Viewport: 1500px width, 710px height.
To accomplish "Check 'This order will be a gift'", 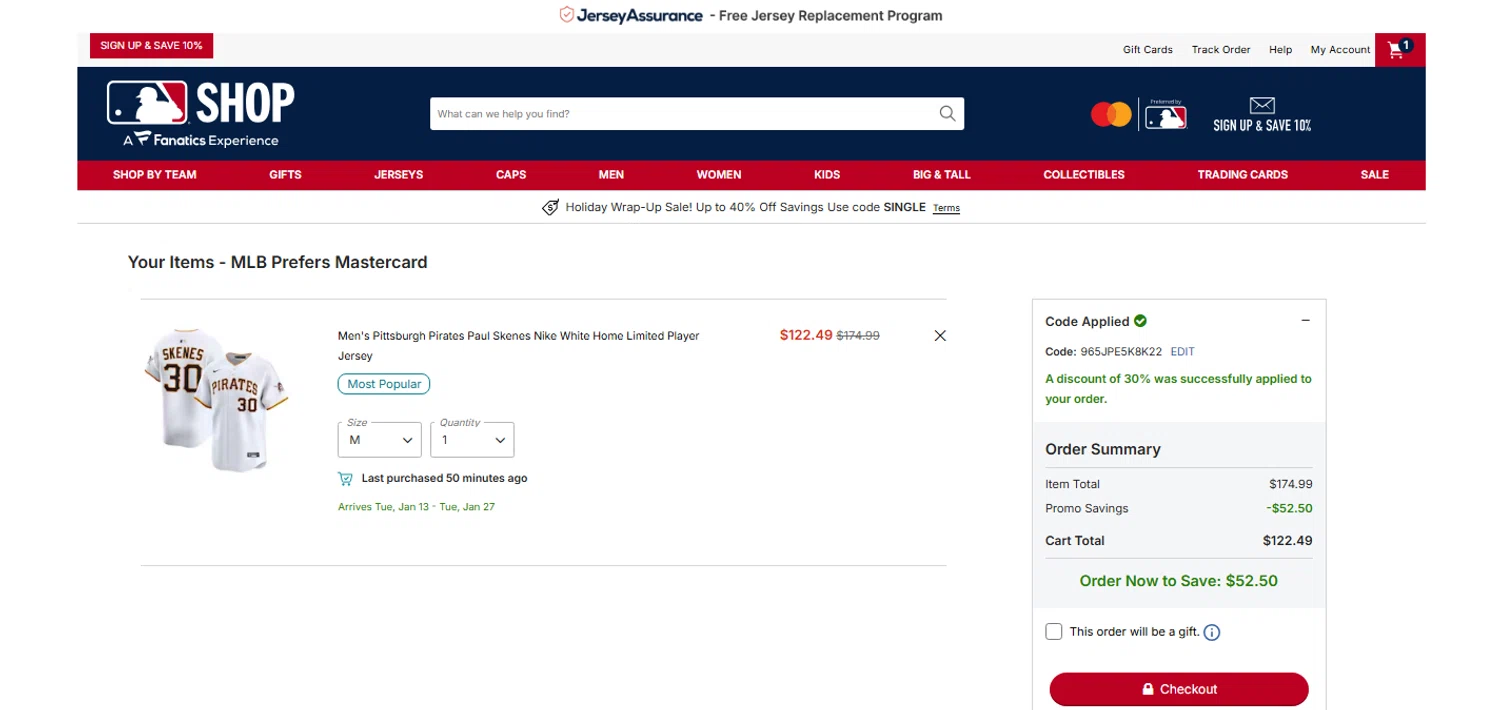I will (x=1053, y=631).
